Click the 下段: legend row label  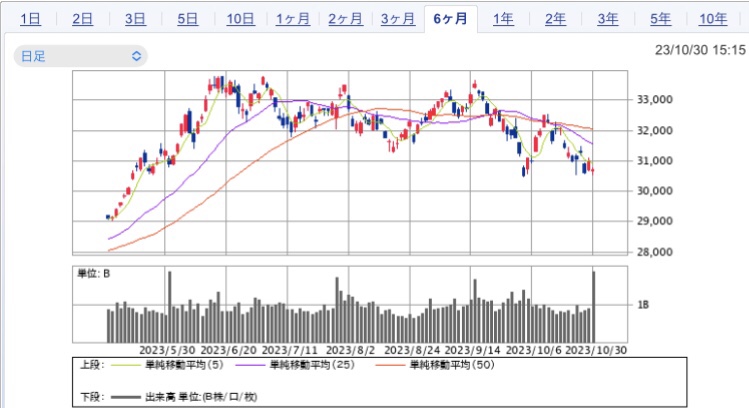click(x=92, y=397)
